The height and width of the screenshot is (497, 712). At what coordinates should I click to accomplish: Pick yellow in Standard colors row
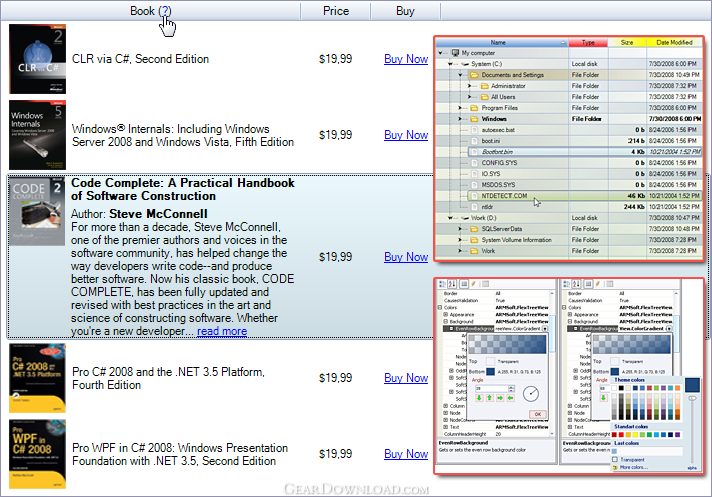coord(635,435)
